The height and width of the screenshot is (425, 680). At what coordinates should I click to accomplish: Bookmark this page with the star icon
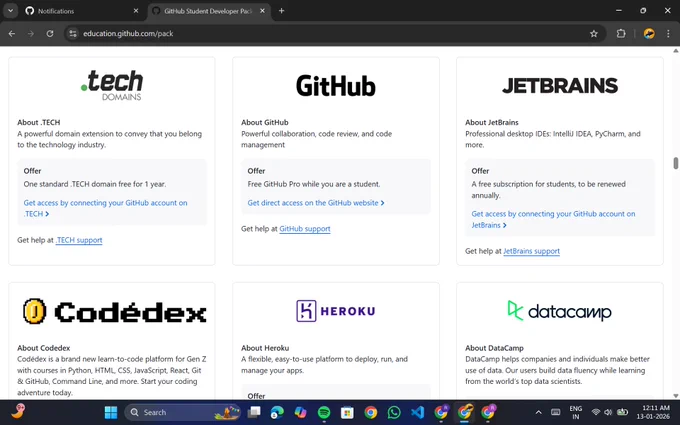[x=594, y=33]
